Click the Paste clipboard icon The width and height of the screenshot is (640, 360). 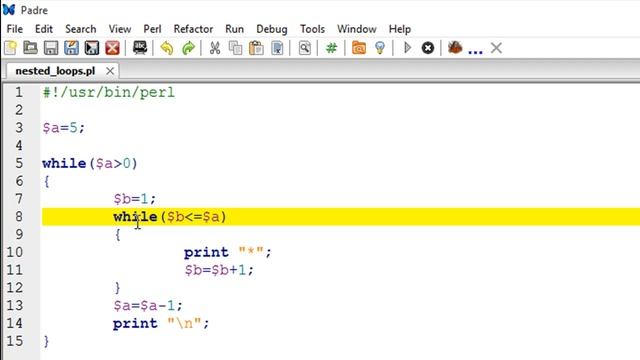tap(256, 48)
